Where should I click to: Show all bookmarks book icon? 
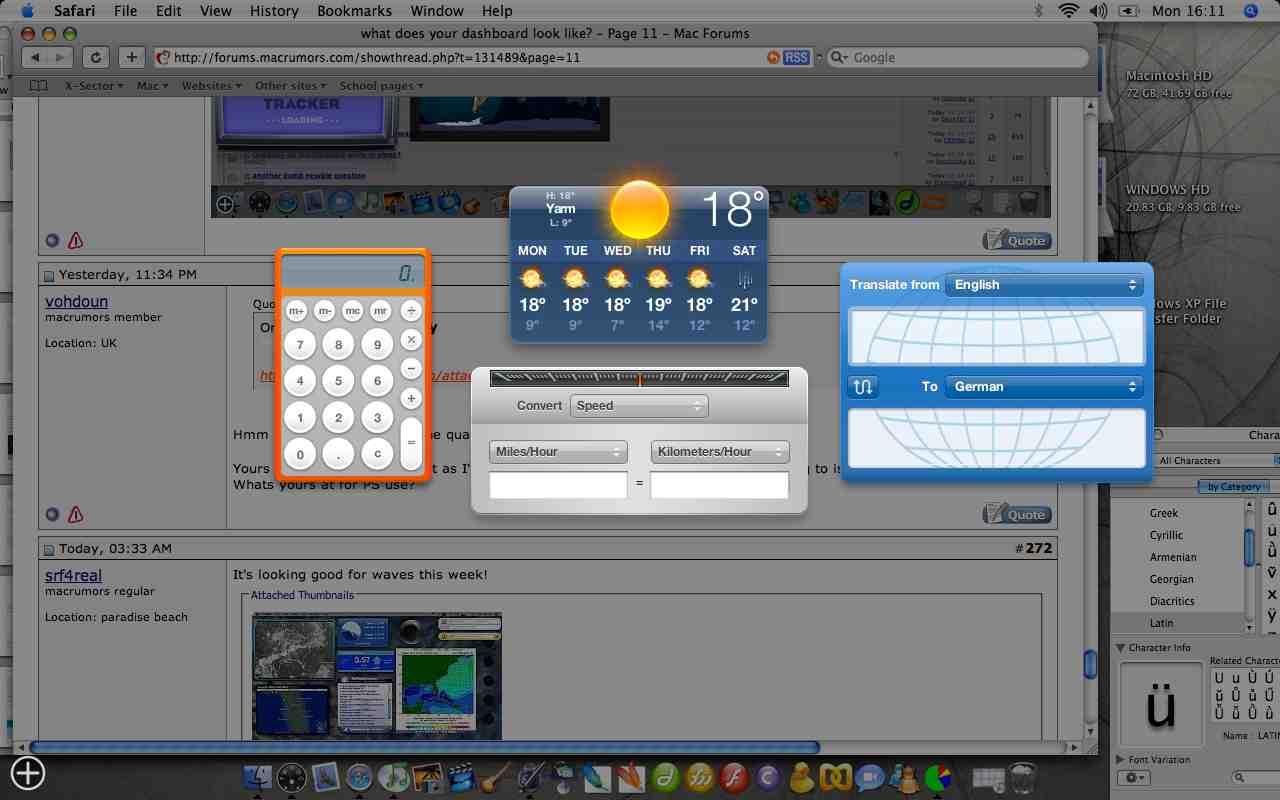(38, 86)
